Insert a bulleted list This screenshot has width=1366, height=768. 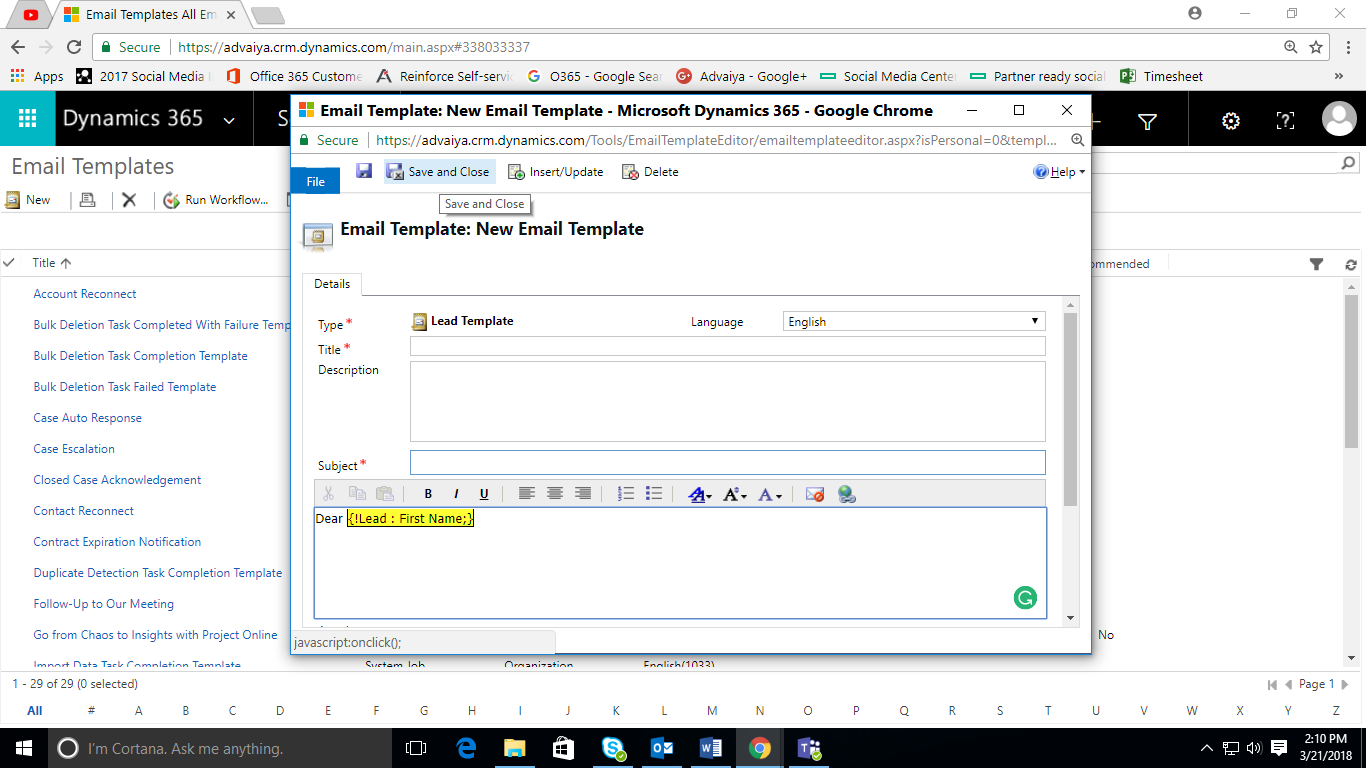click(x=654, y=494)
